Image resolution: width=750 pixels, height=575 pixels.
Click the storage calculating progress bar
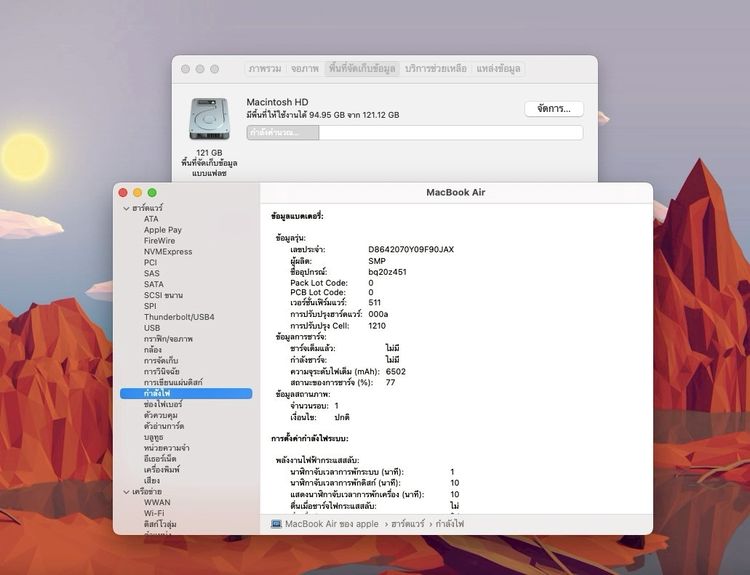point(415,133)
